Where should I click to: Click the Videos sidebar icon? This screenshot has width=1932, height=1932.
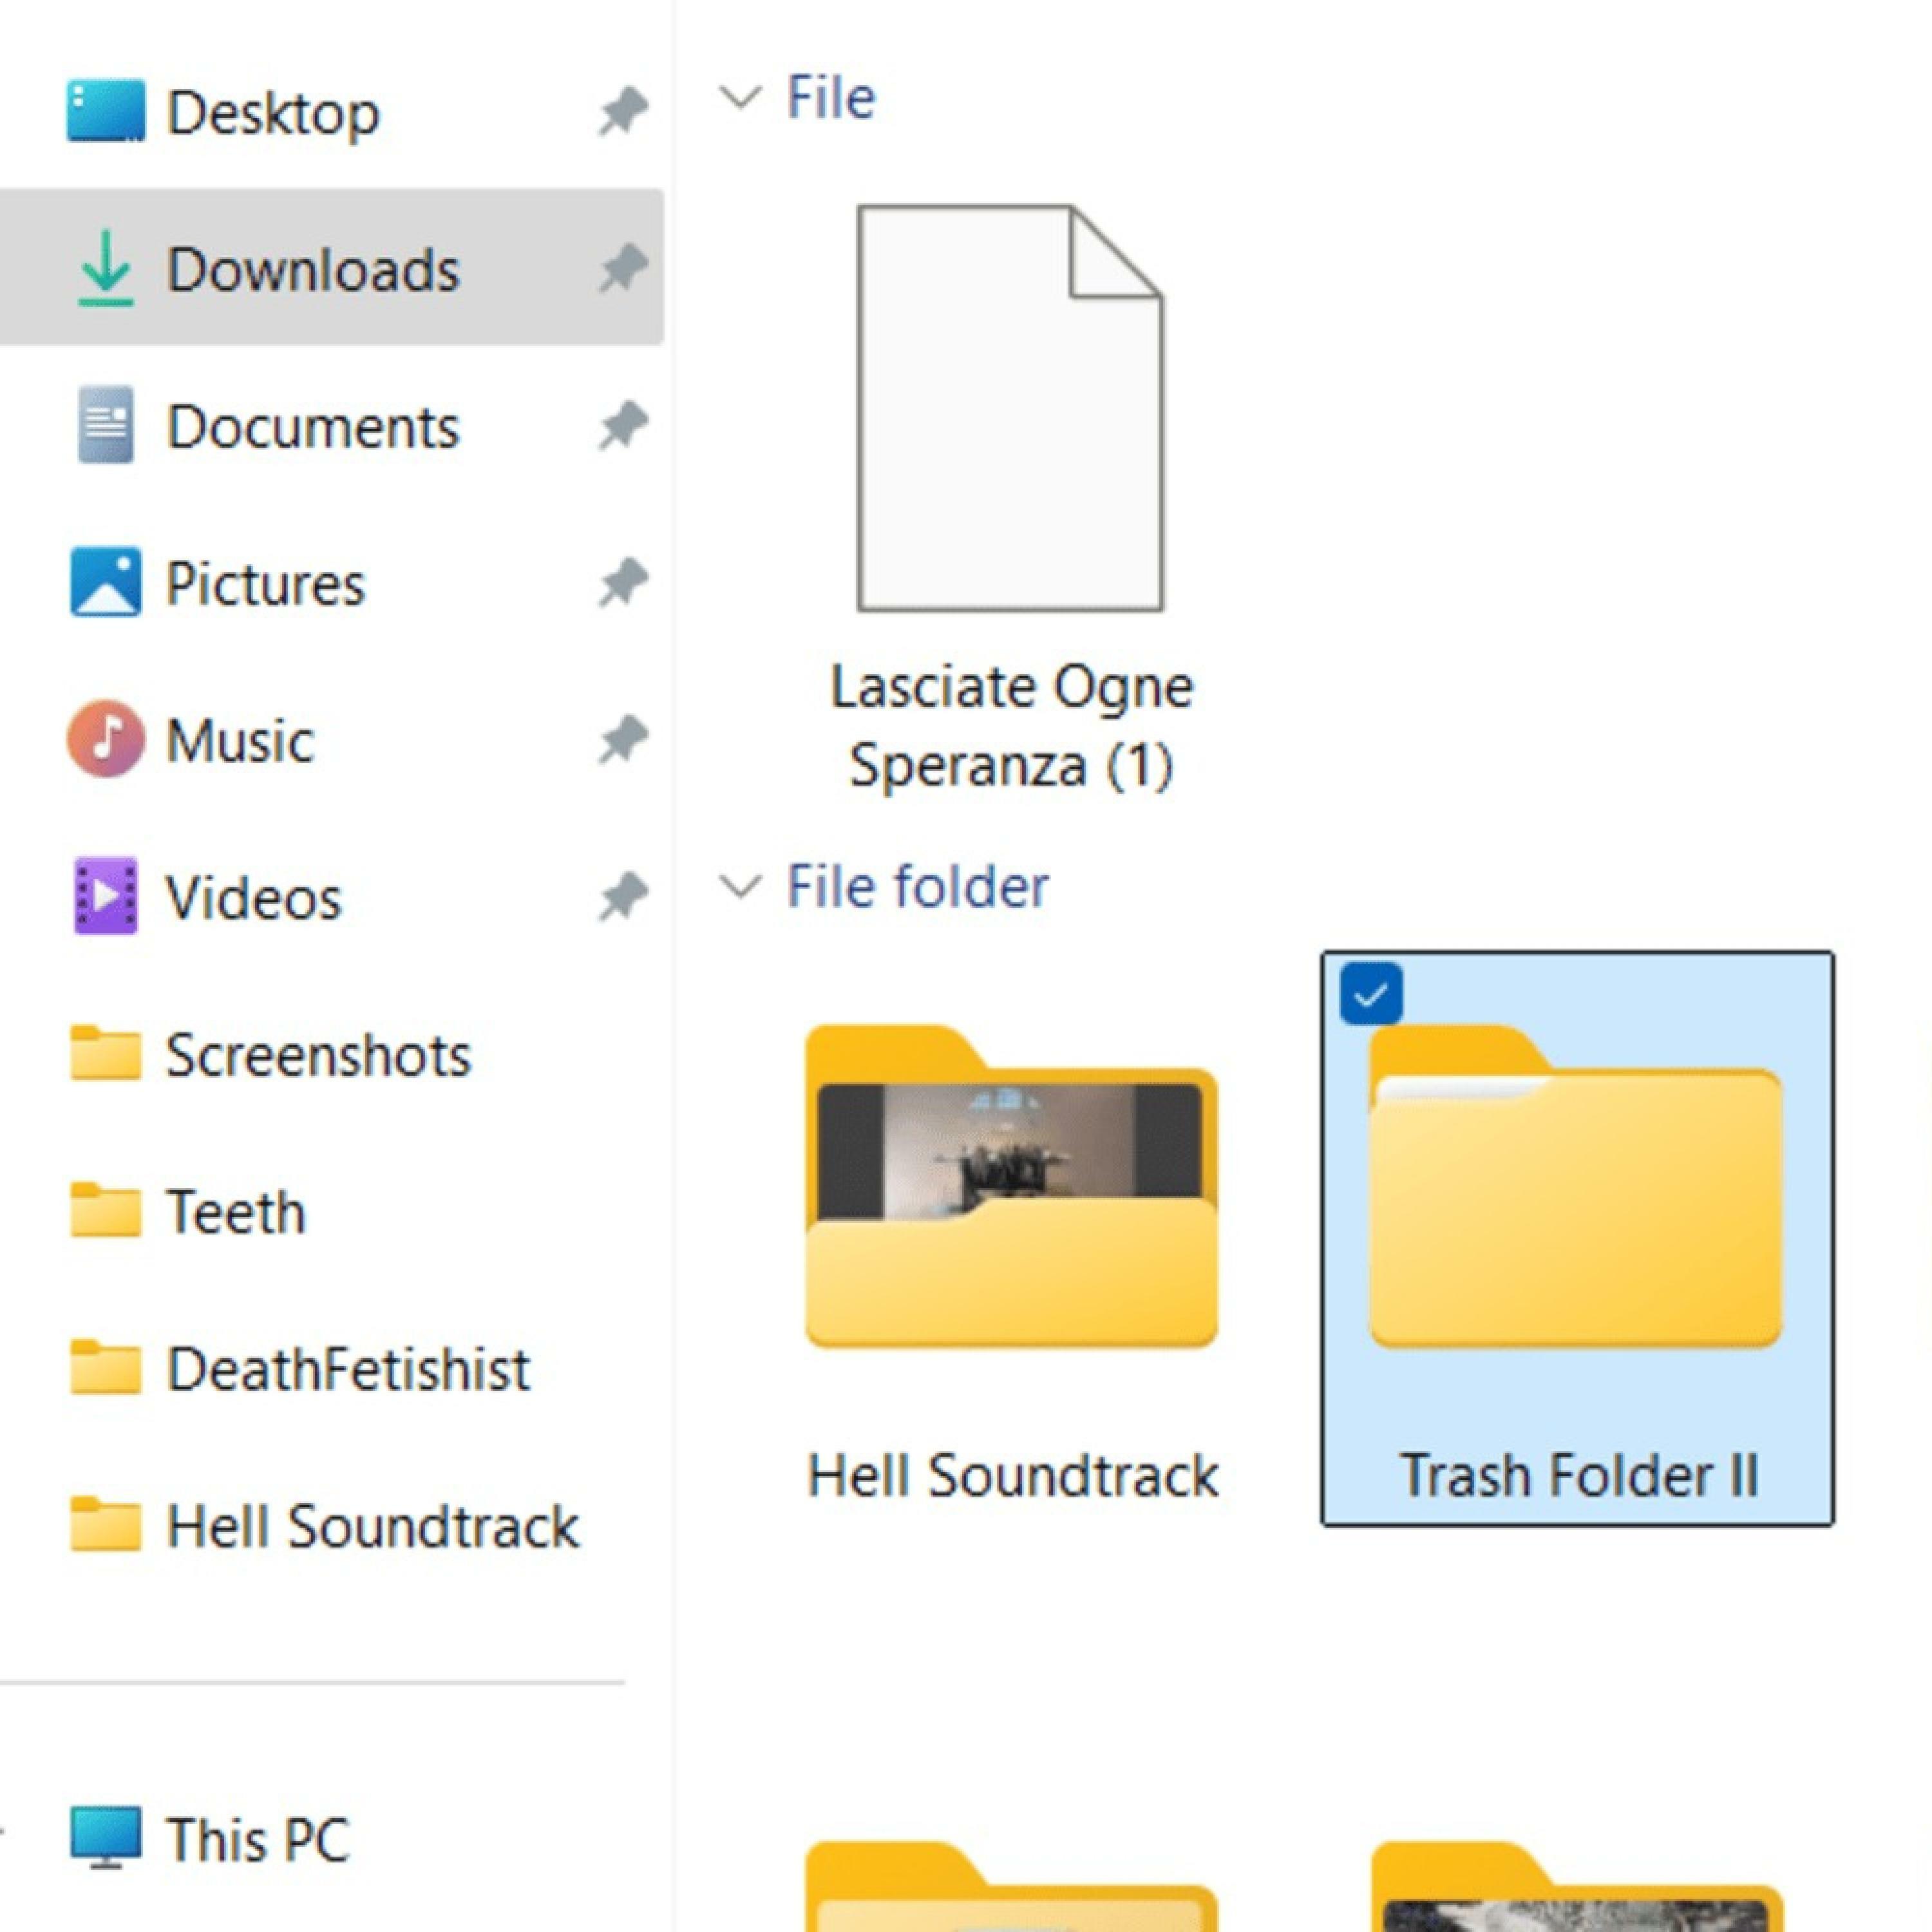pos(105,896)
